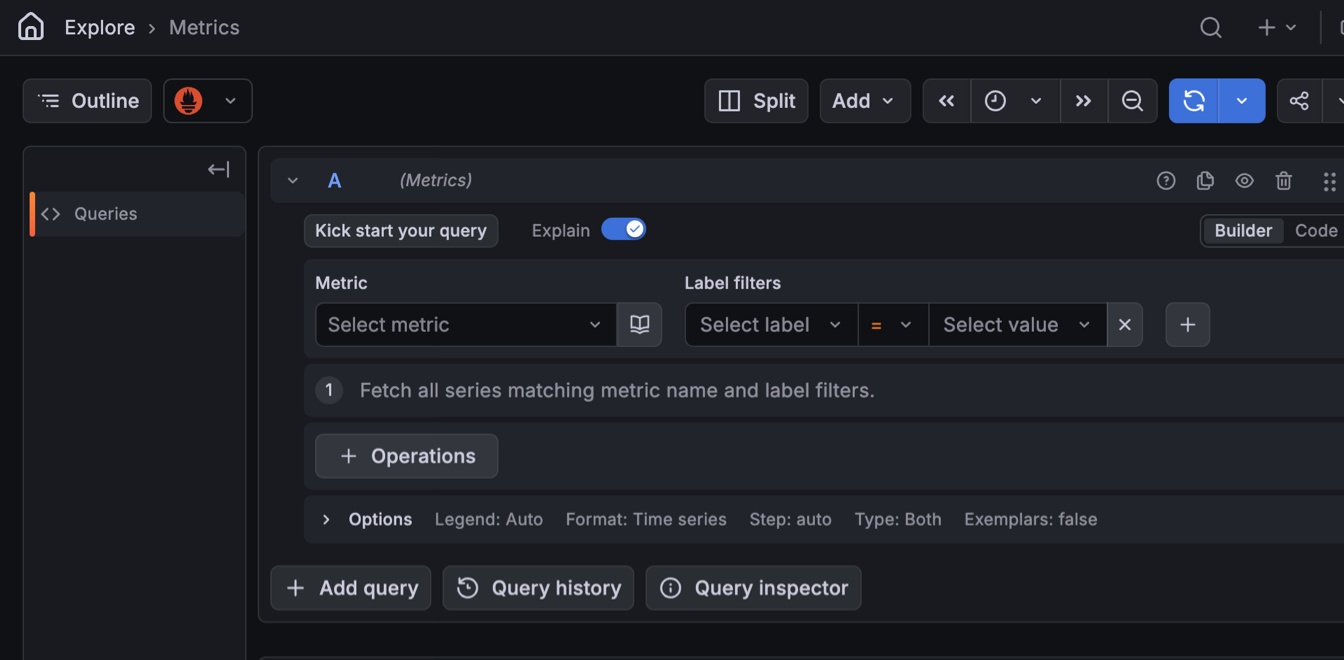Zoom out the time range

tap(1132, 101)
